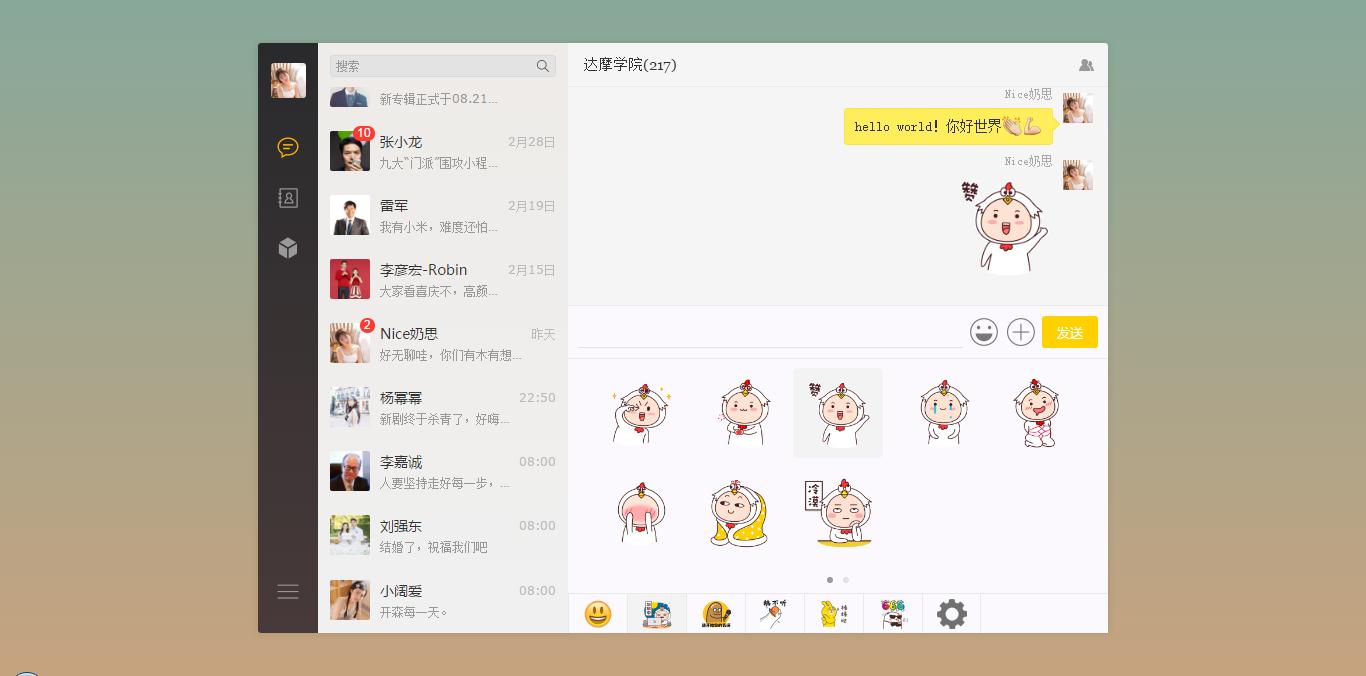View group members of 达摩学院
The width and height of the screenshot is (1366, 676).
tap(1086, 65)
